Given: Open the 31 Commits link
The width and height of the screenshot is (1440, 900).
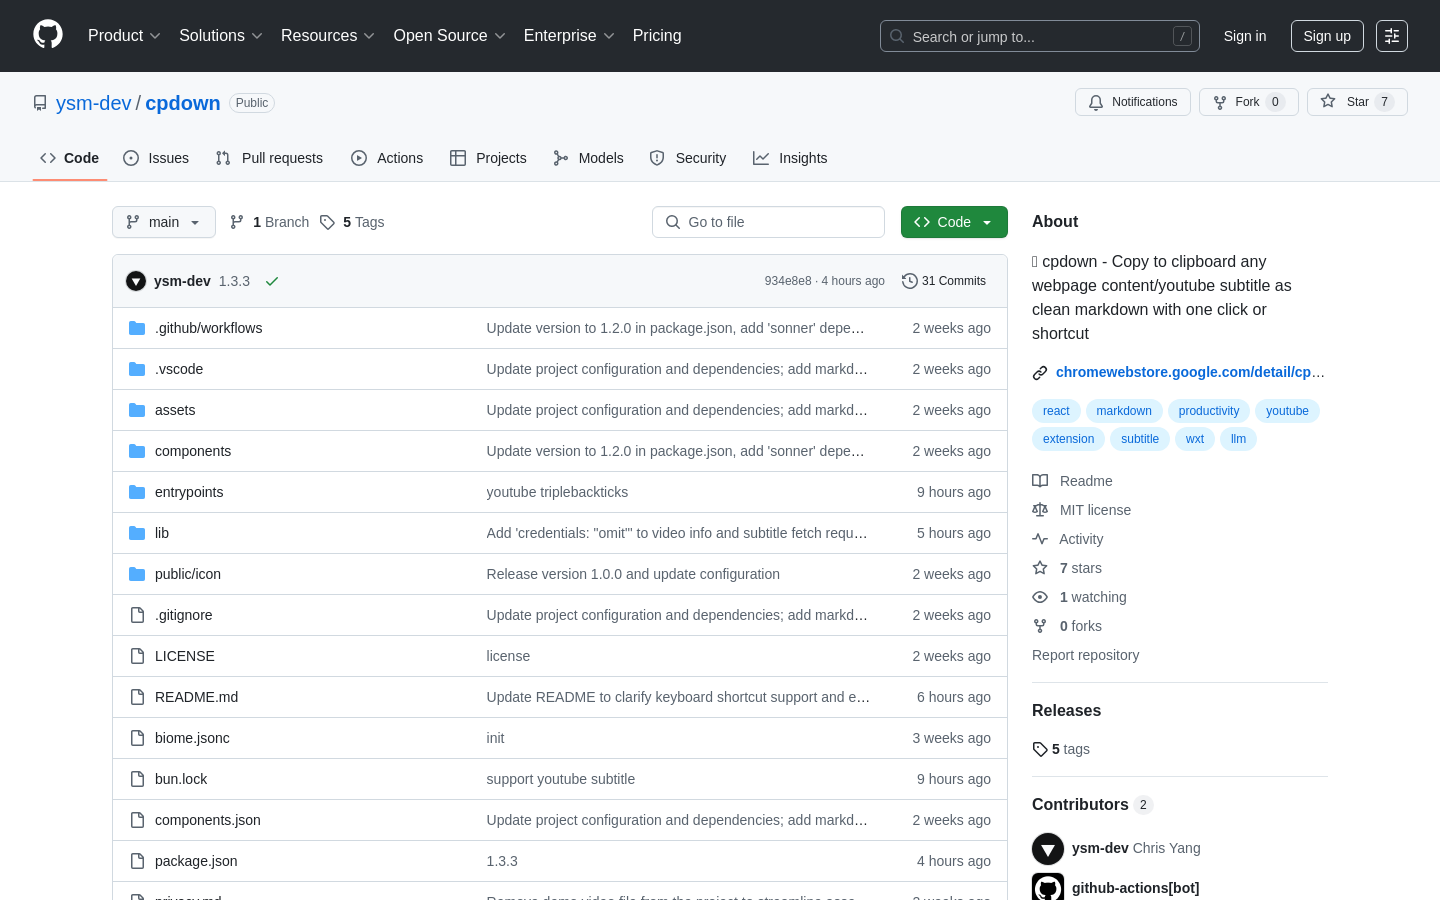Looking at the screenshot, I should tap(944, 281).
